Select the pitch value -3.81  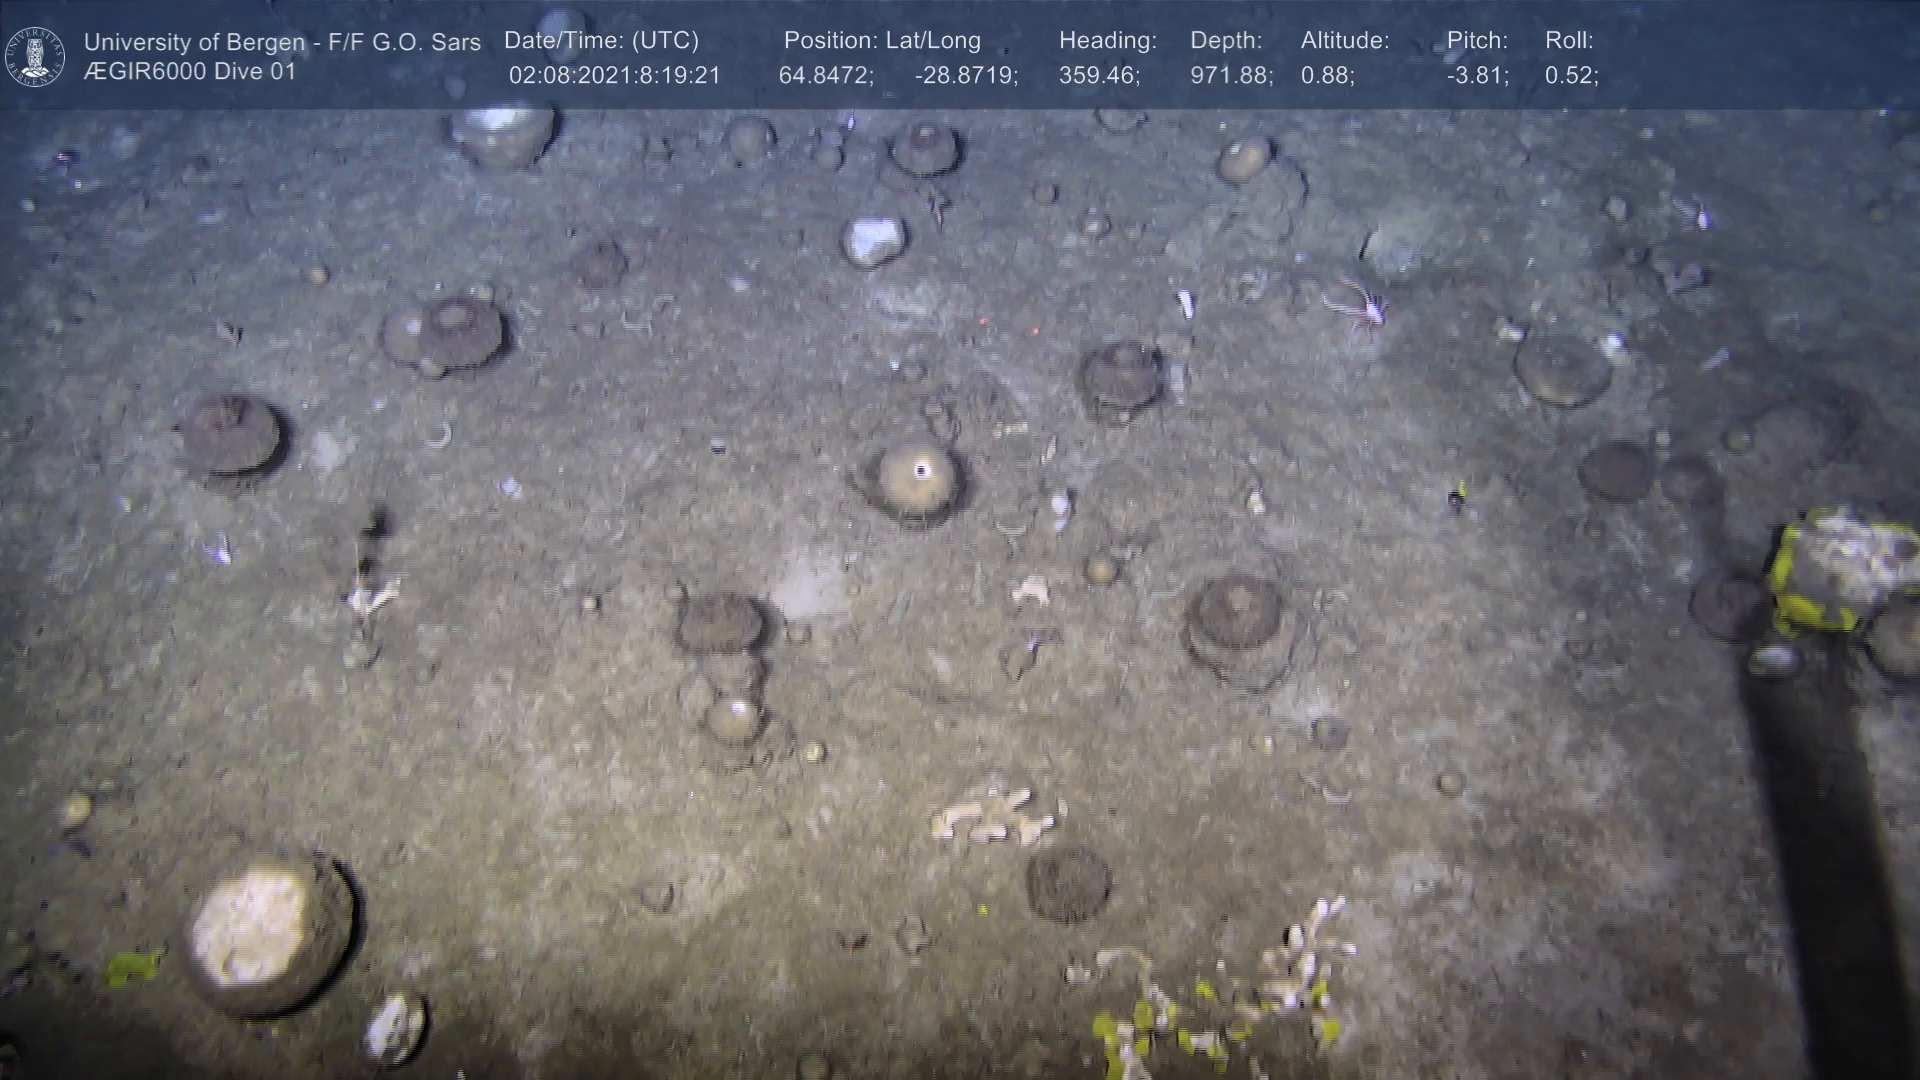(1477, 76)
